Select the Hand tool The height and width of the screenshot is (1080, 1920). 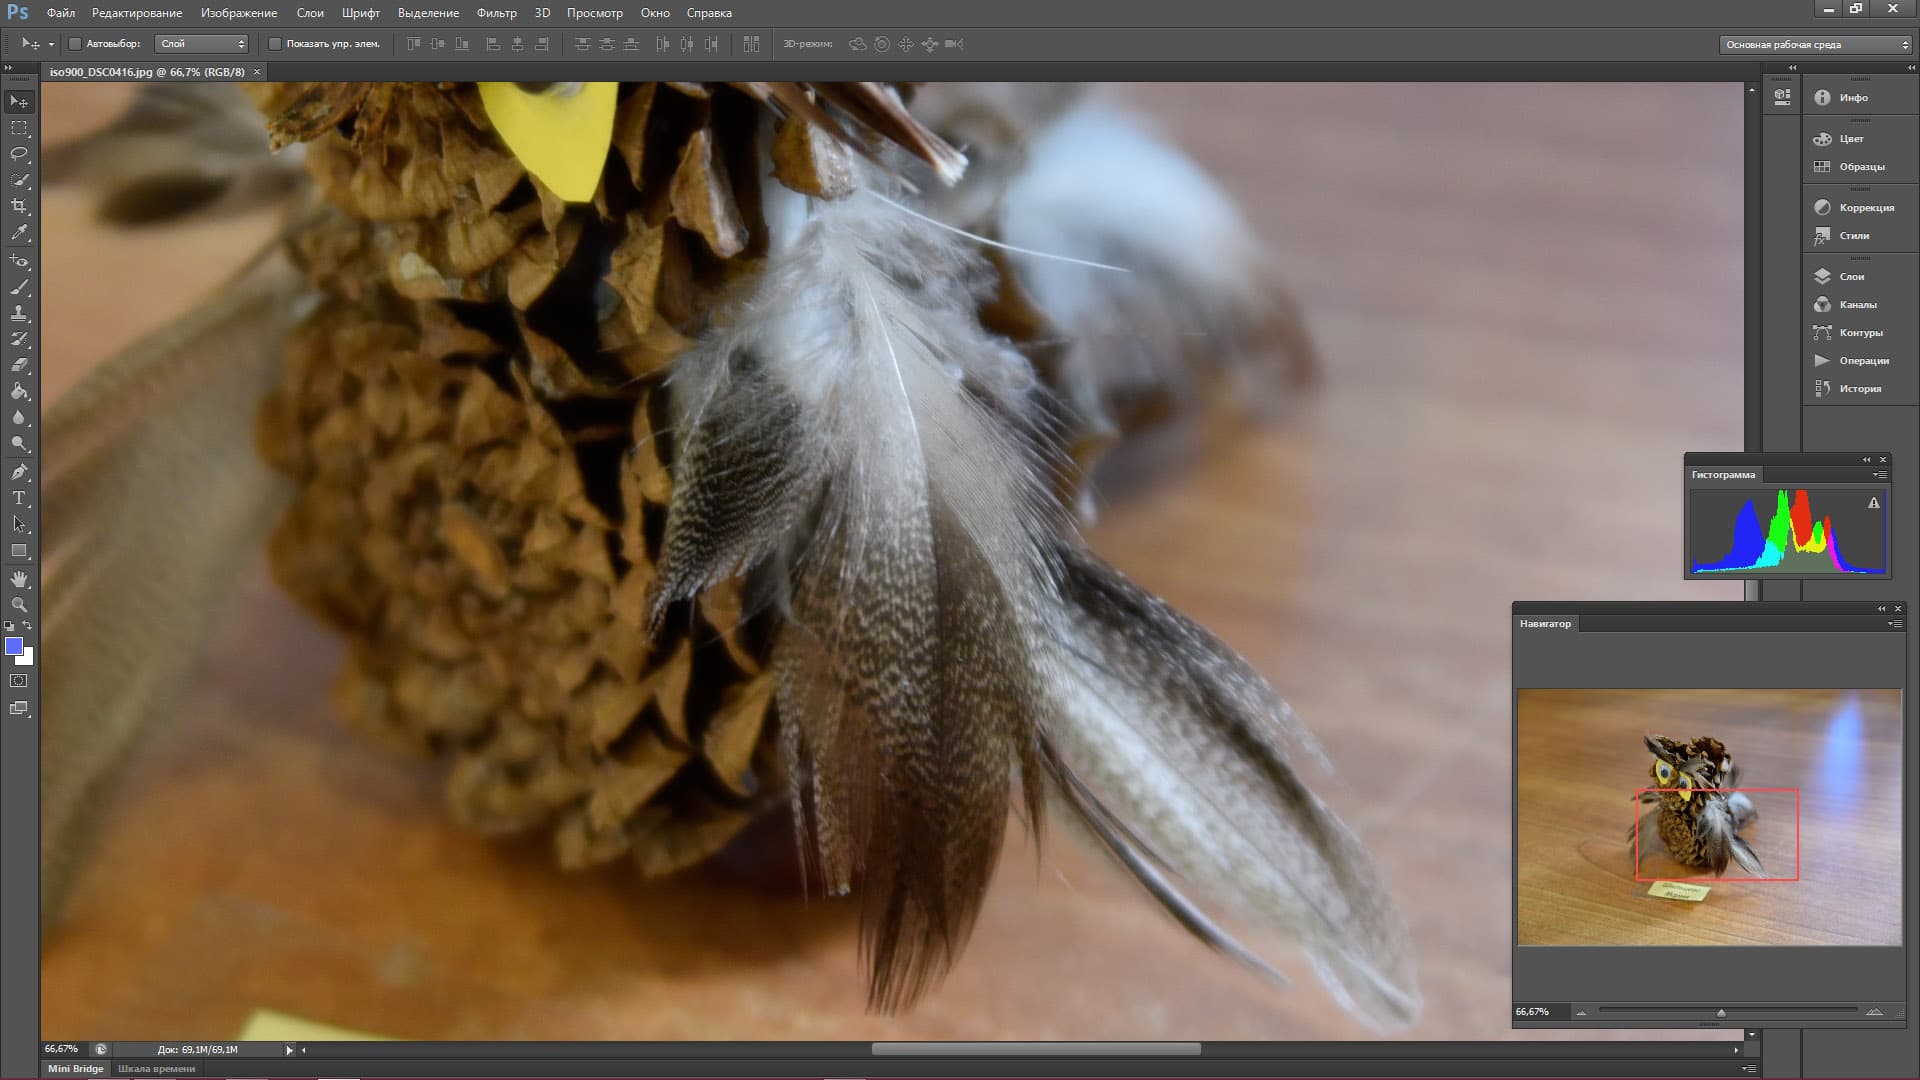click(x=19, y=579)
